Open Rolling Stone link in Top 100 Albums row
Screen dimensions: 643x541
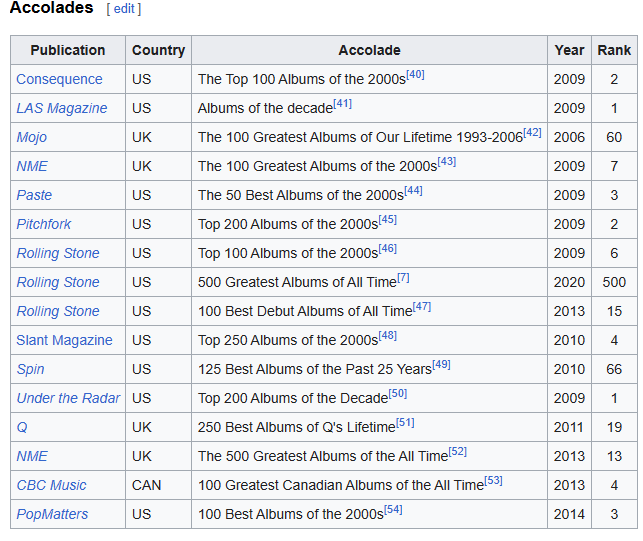click(58, 253)
